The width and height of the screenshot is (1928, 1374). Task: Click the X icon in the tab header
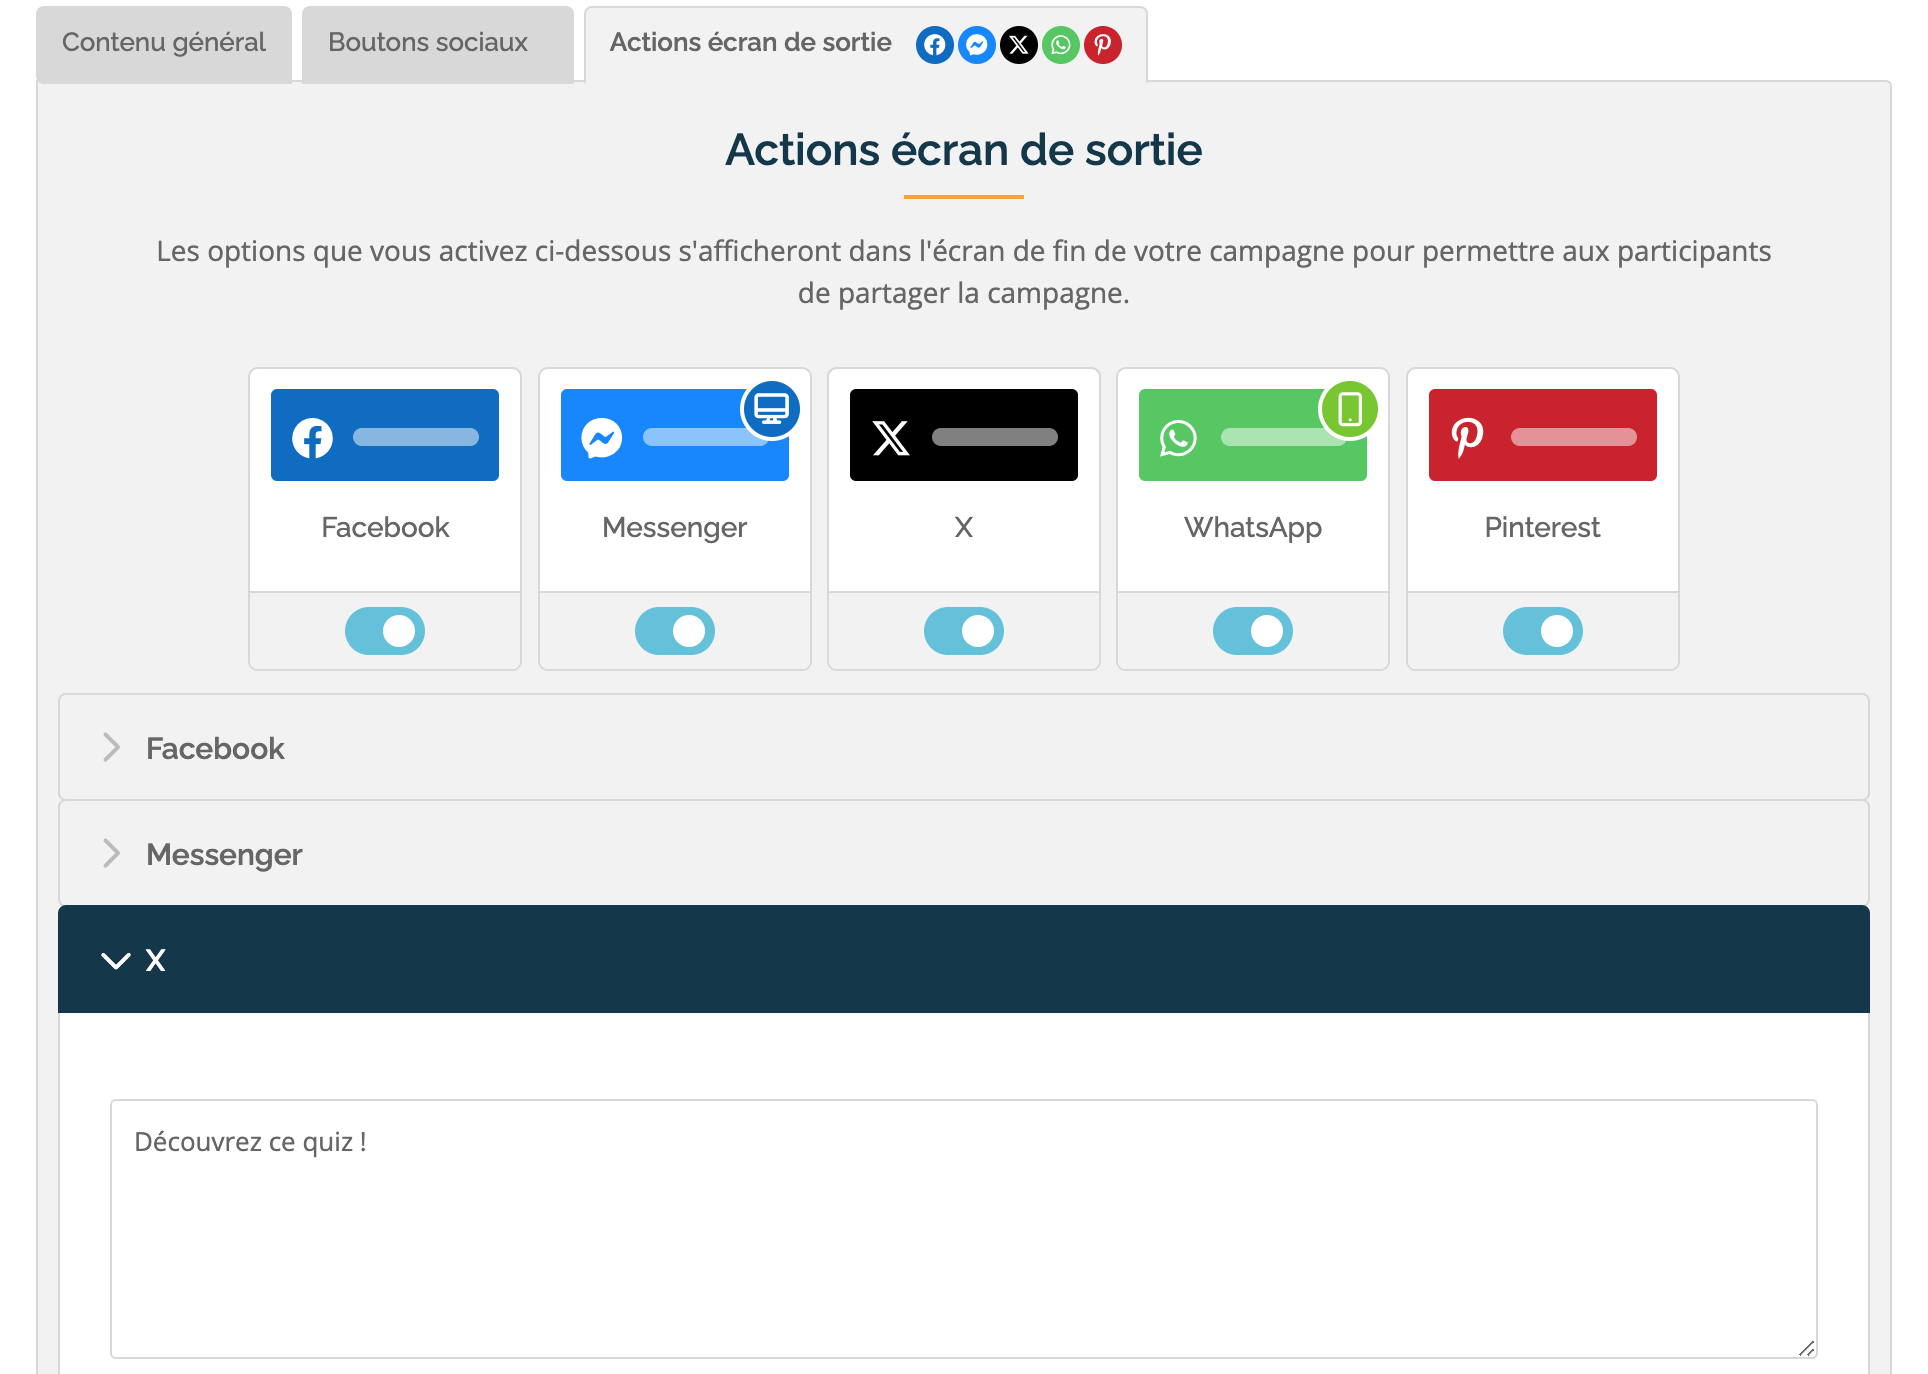pyautogui.click(x=1019, y=45)
